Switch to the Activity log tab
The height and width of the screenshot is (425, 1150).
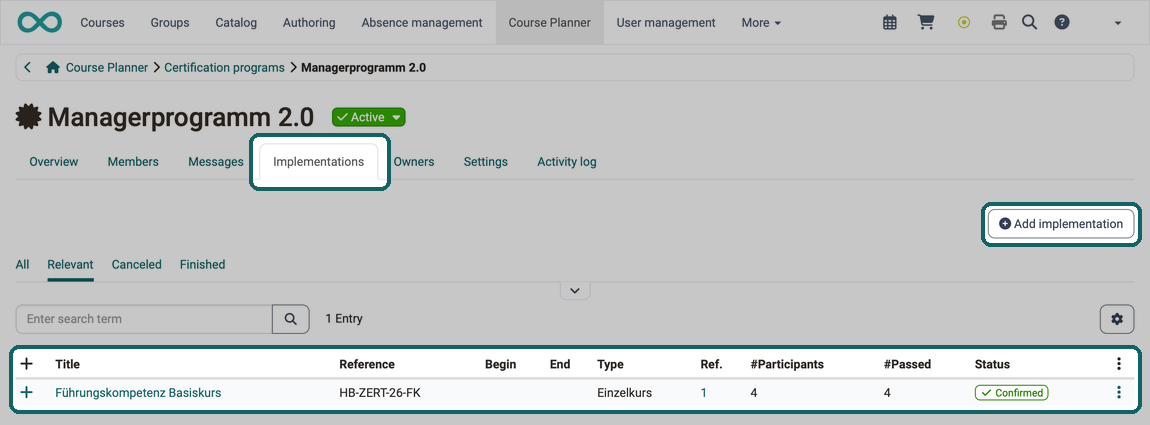[567, 161]
